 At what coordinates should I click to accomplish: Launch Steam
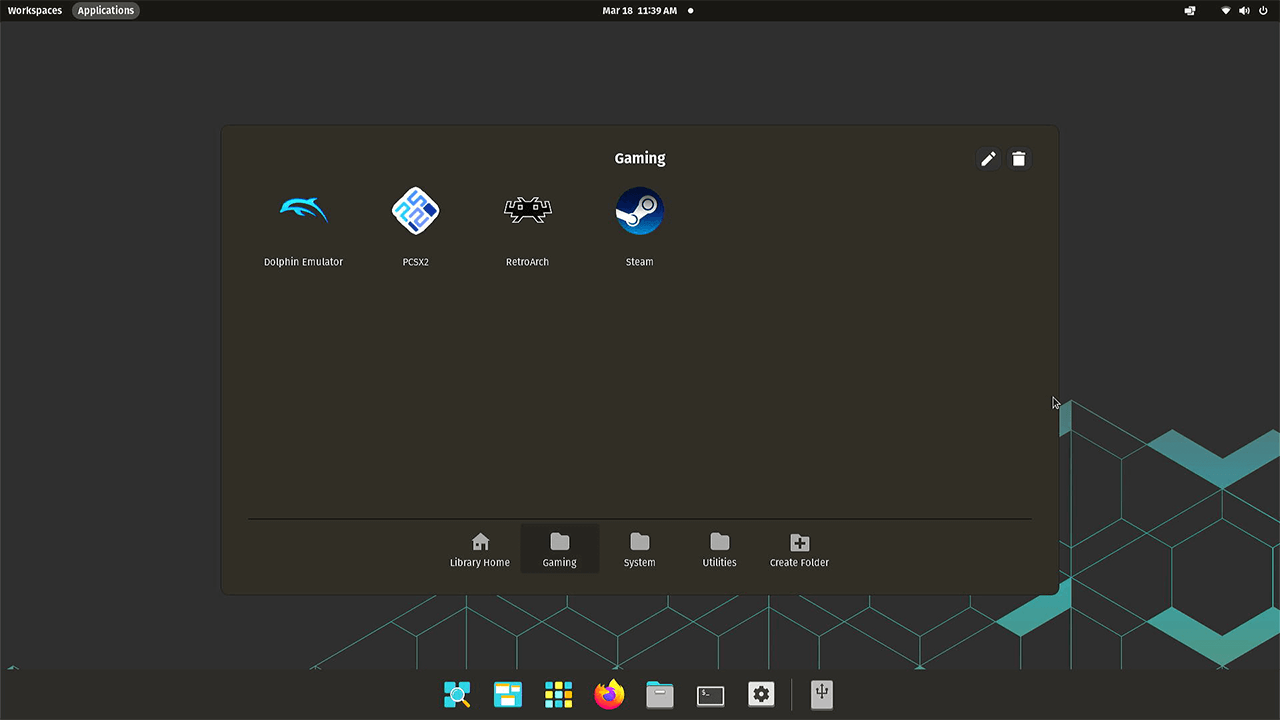[639, 212]
